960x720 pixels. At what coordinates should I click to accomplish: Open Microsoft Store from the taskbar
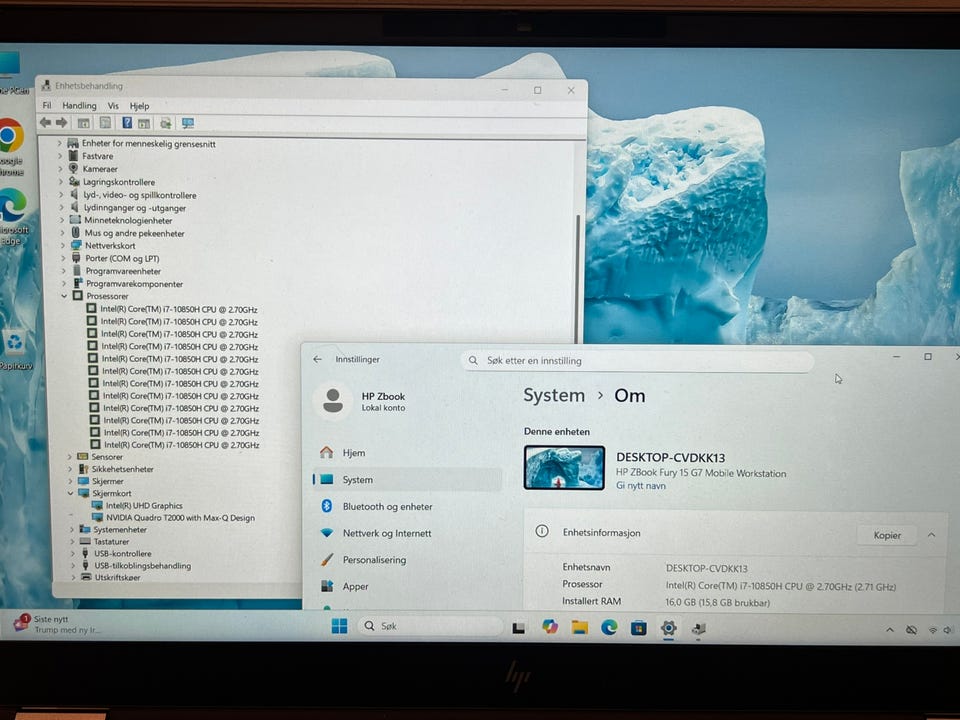[639, 628]
